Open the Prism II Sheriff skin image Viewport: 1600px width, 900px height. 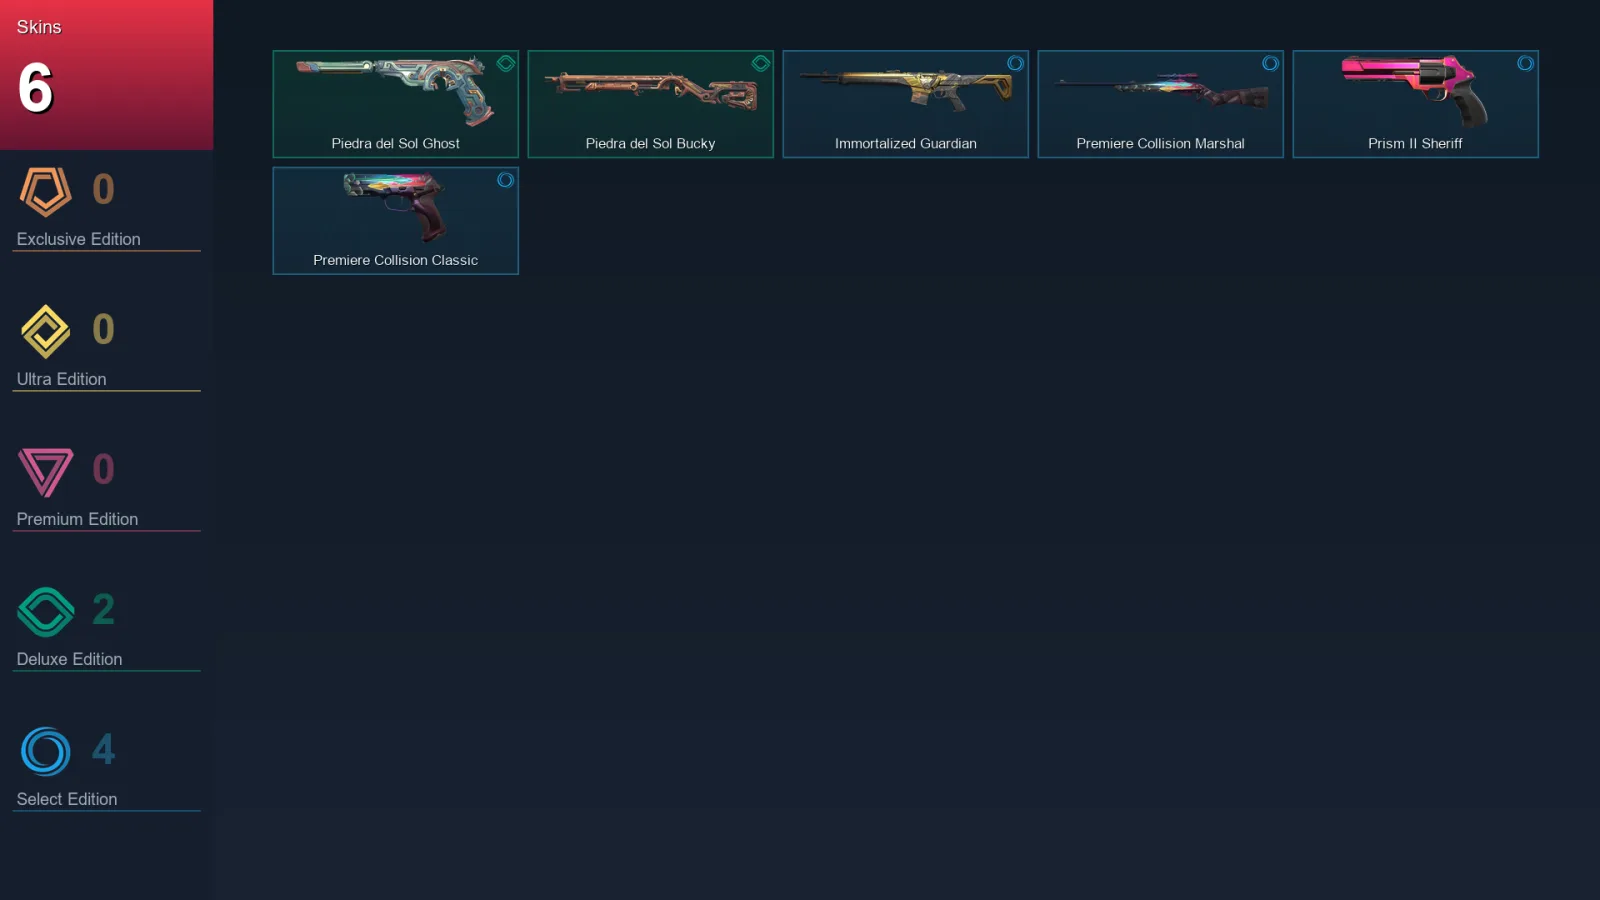click(1414, 91)
